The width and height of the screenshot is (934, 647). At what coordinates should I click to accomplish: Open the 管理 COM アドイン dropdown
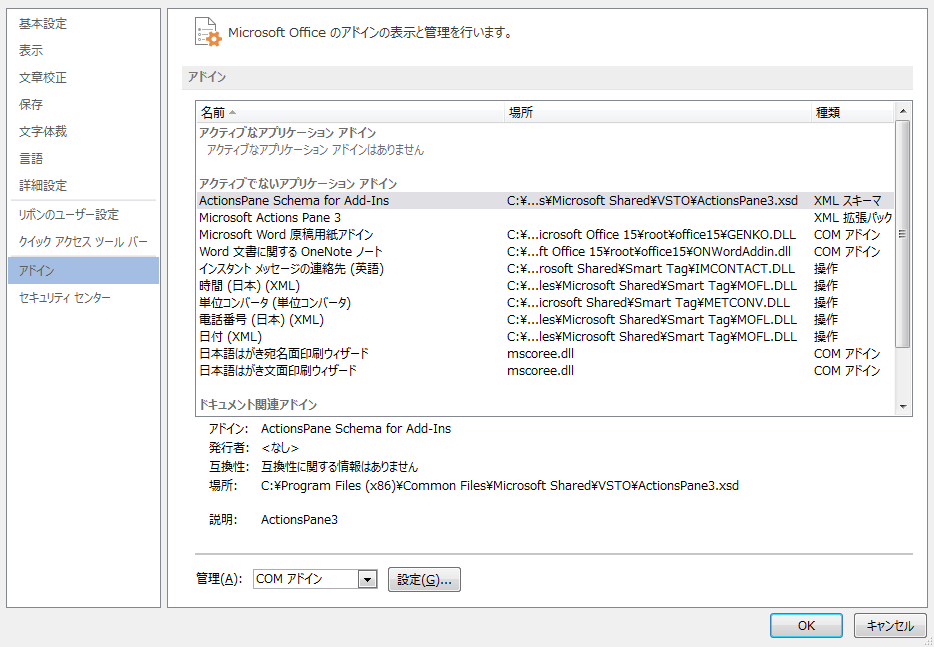tap(369, 578)
